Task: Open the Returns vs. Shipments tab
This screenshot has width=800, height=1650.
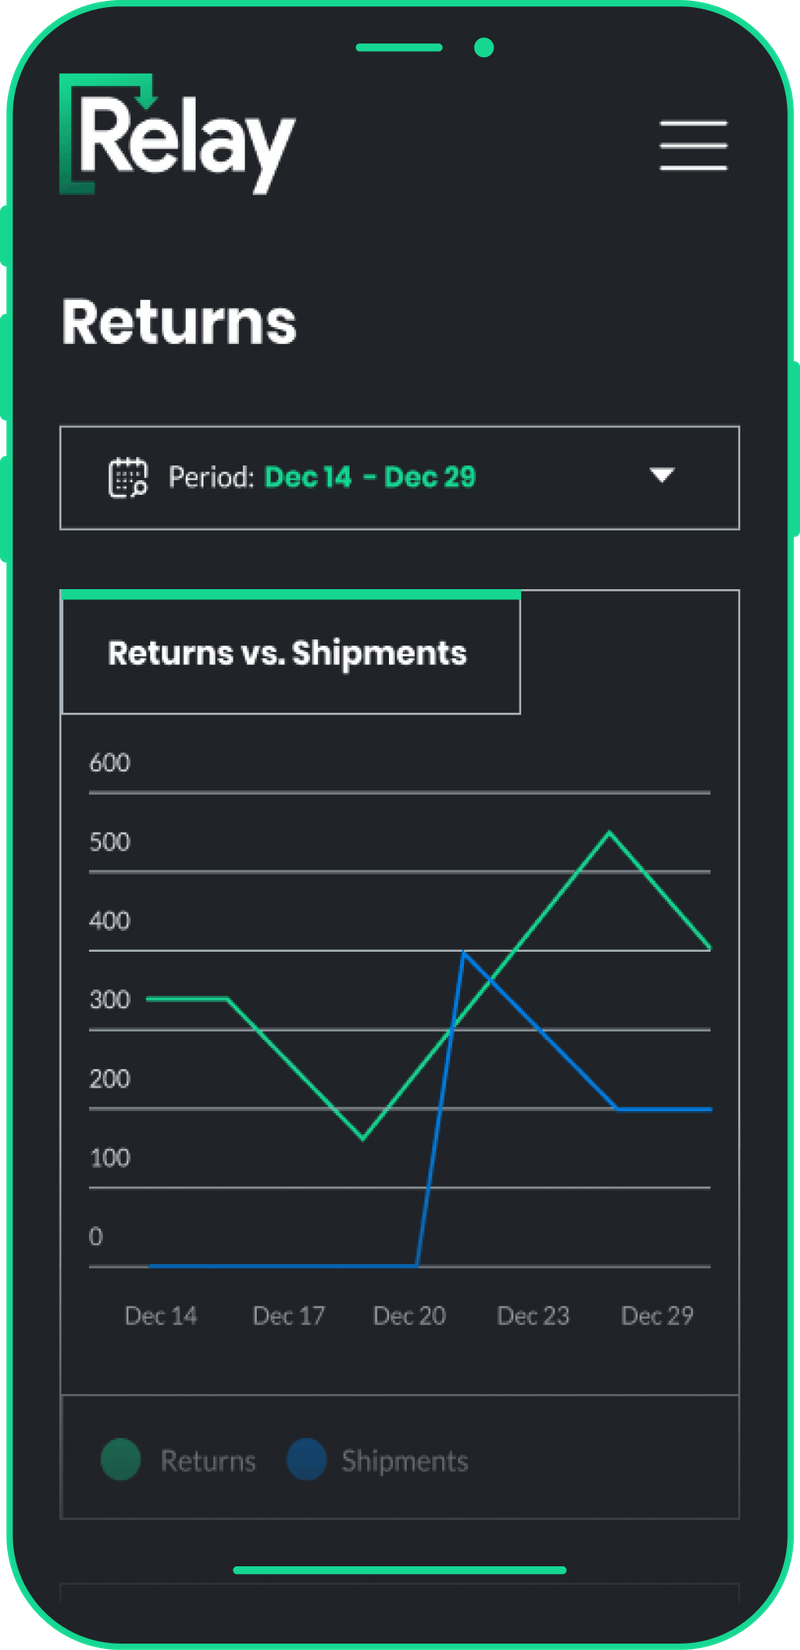Action: [x=290, y=653]
